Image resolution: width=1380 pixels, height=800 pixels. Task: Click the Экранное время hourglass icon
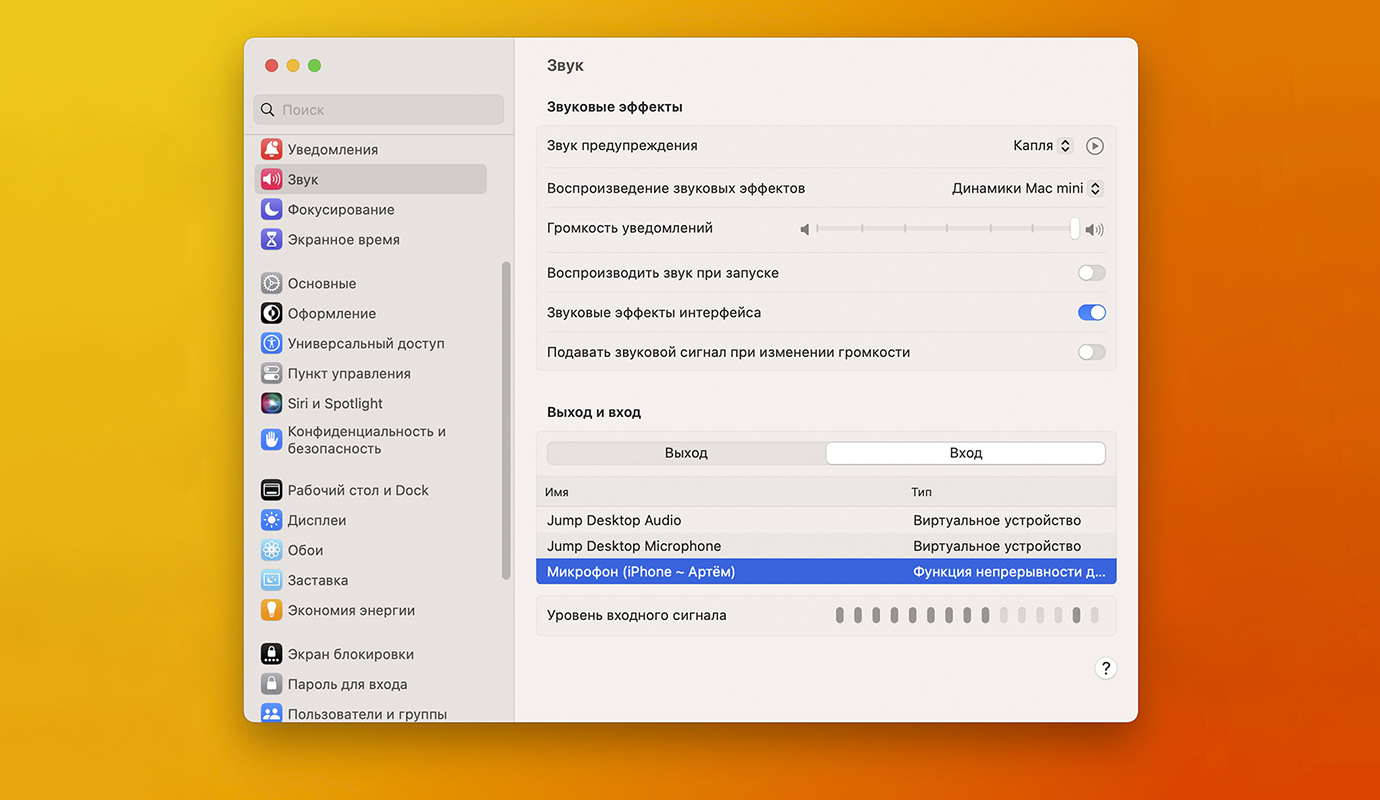[271, 239]
